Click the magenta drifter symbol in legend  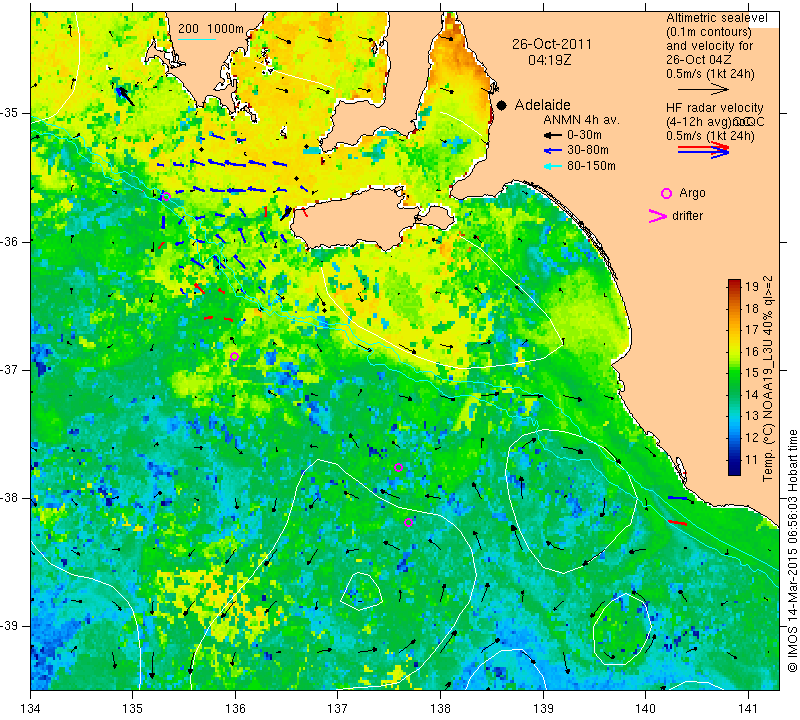click(x=657, y=216)
